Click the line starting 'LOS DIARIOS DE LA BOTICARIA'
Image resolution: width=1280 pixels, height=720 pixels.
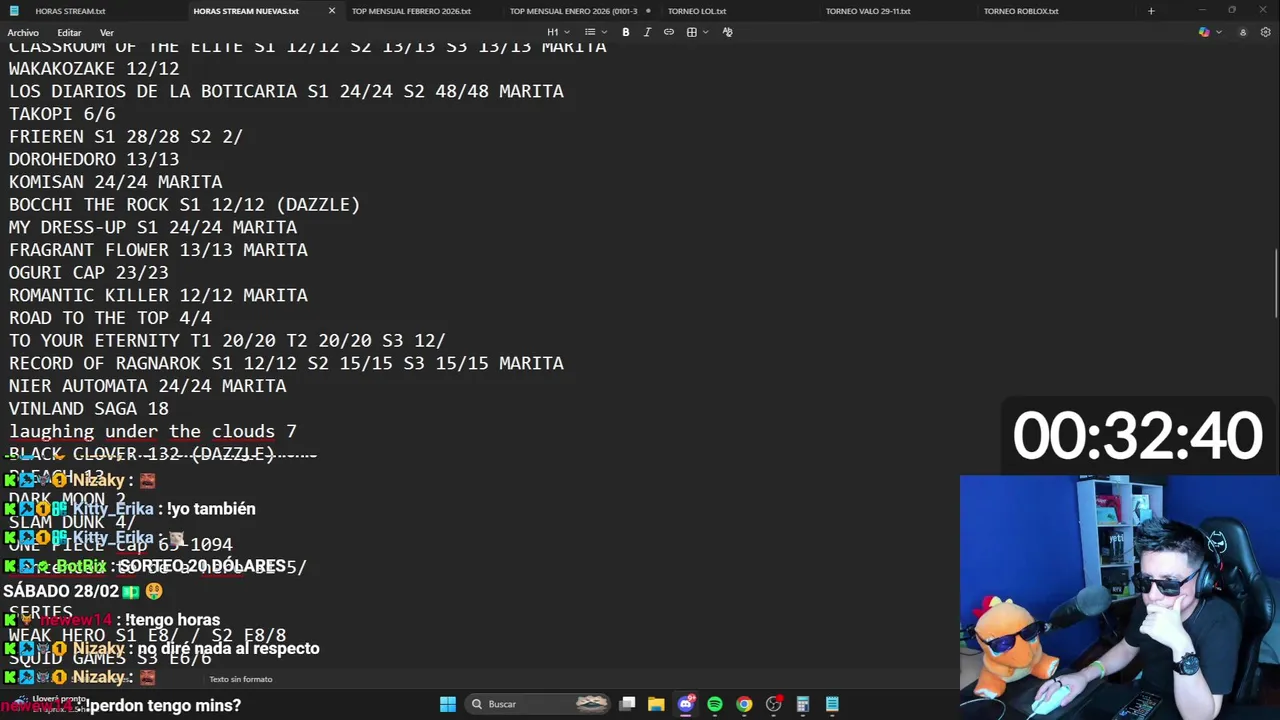pyautogui.click(x=286, y=91)
